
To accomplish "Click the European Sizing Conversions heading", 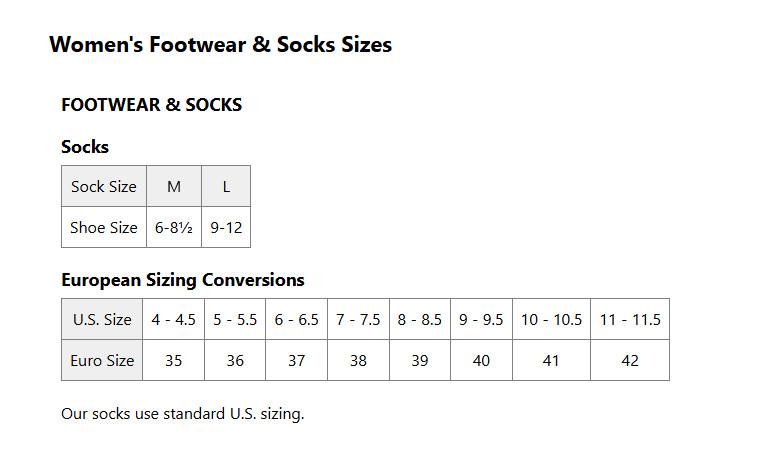I will pos(183,280).
